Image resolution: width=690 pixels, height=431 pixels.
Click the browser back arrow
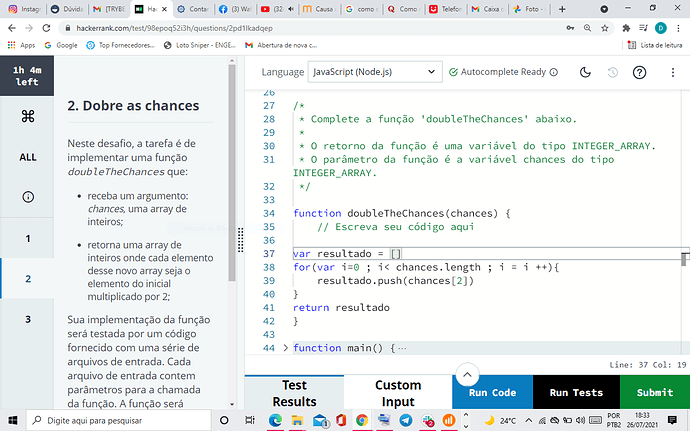[12, 28]
